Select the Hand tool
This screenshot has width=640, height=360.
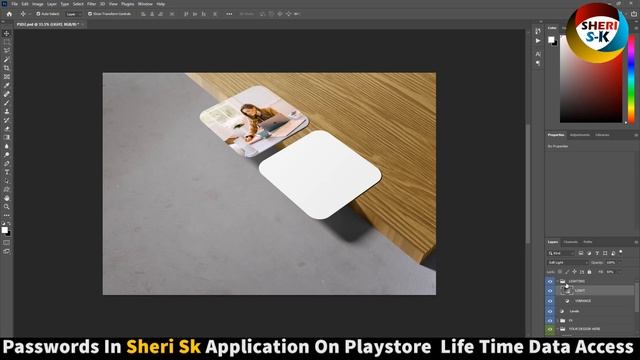[x=7, y=198]
